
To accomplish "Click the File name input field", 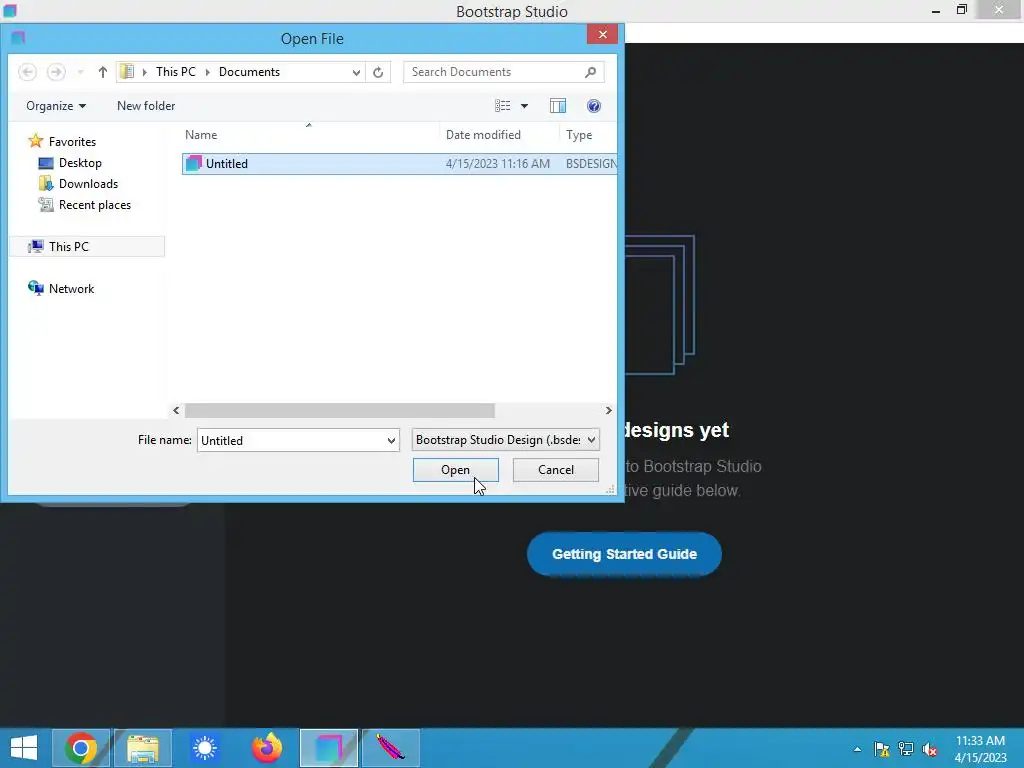I will point(292,440).
